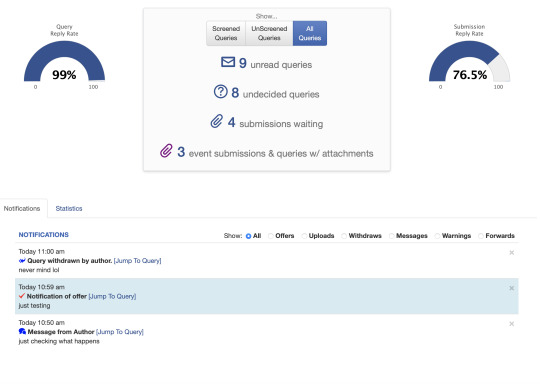This screenshot has height=384, width=540.
Task: Click the 'Today 10:59 am' timestamp
Action: pyautogui.click(x=42, y=287)
